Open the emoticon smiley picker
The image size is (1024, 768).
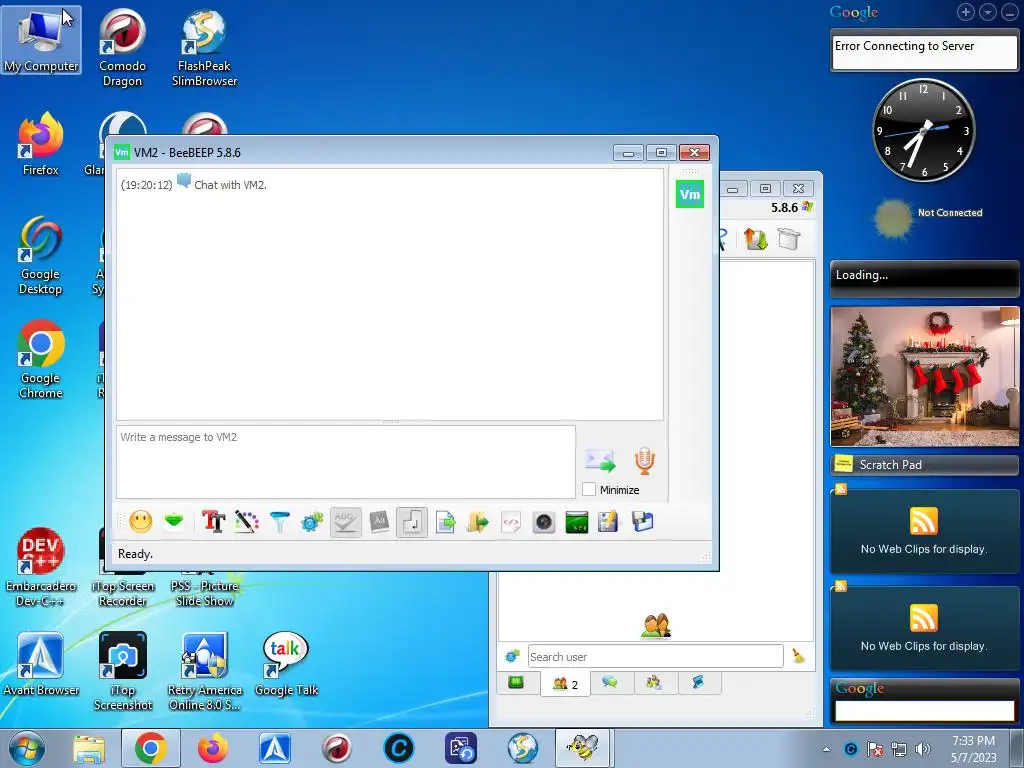tap(140, 522)
